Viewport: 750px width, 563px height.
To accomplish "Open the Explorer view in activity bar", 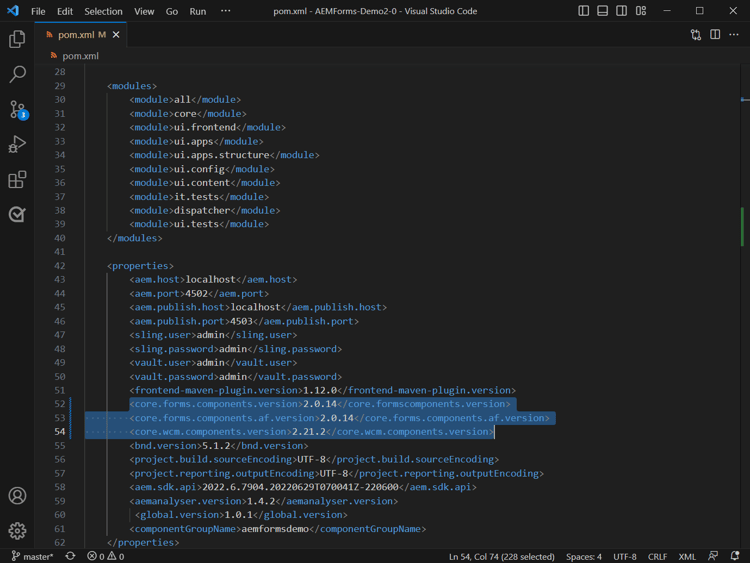I will (17, 39).
